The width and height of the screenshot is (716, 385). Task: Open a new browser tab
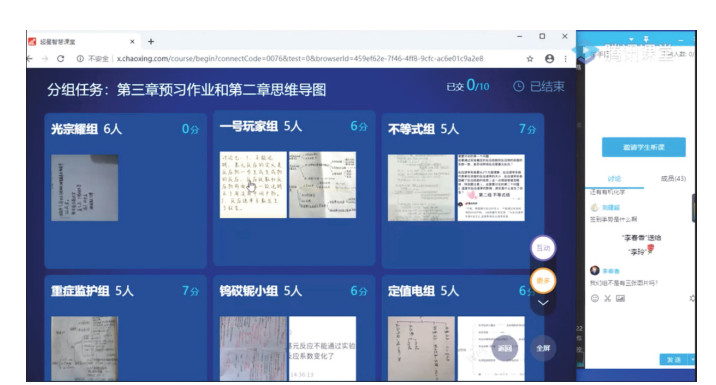(151, 42)
